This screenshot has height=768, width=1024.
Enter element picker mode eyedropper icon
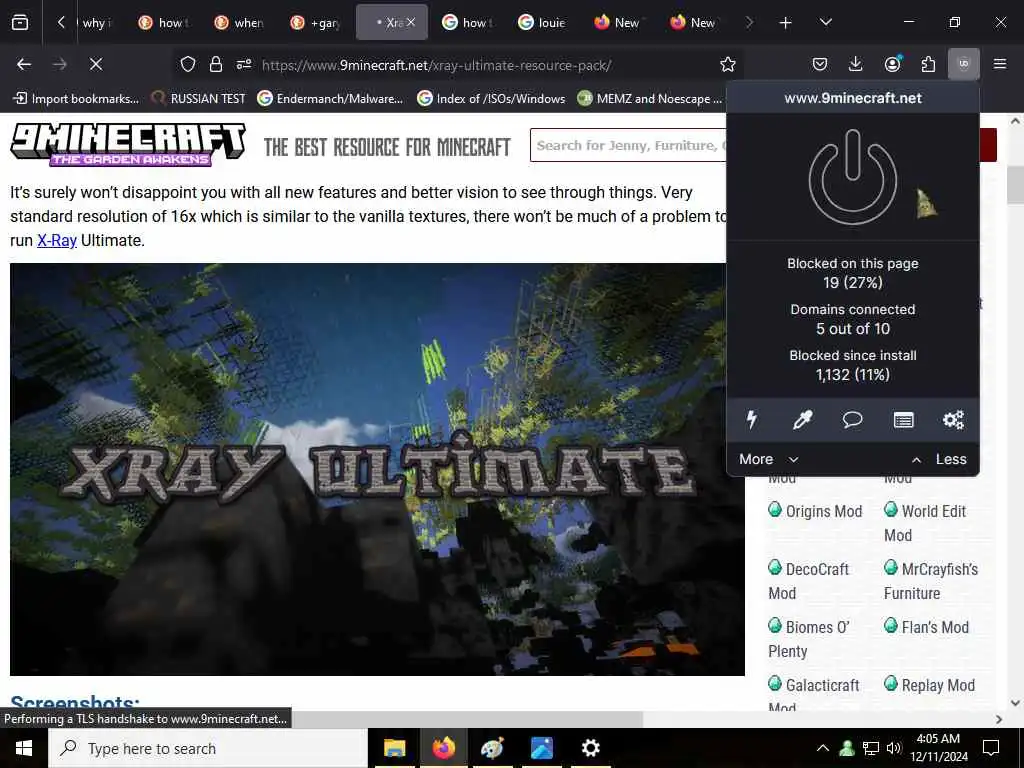tap(802, 419)
